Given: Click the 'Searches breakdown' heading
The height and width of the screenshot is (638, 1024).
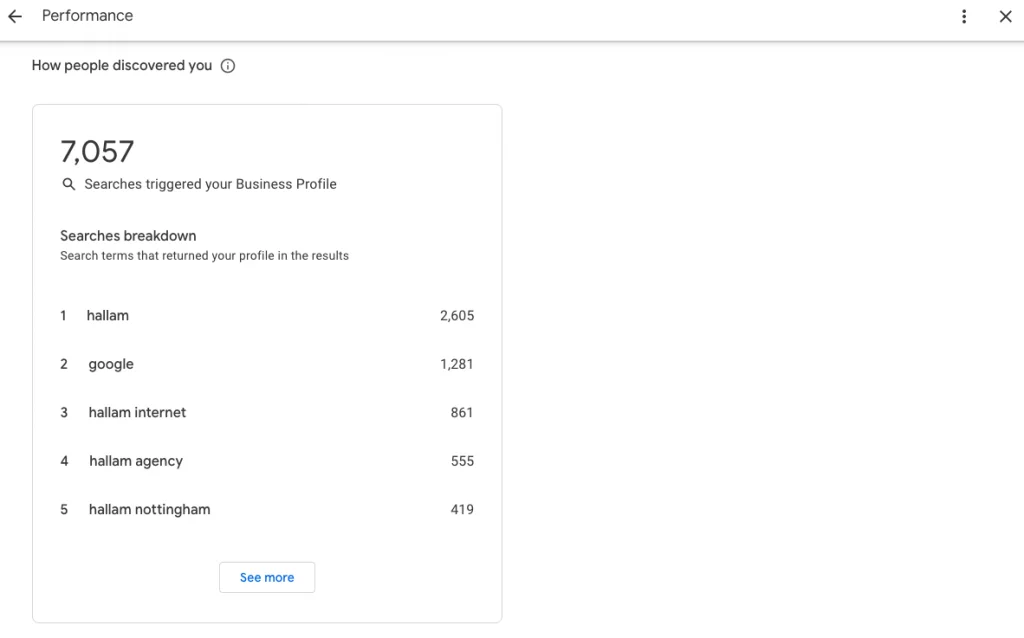Looking at the screenshot, I should pyautogui.click(x=128, y=236).
